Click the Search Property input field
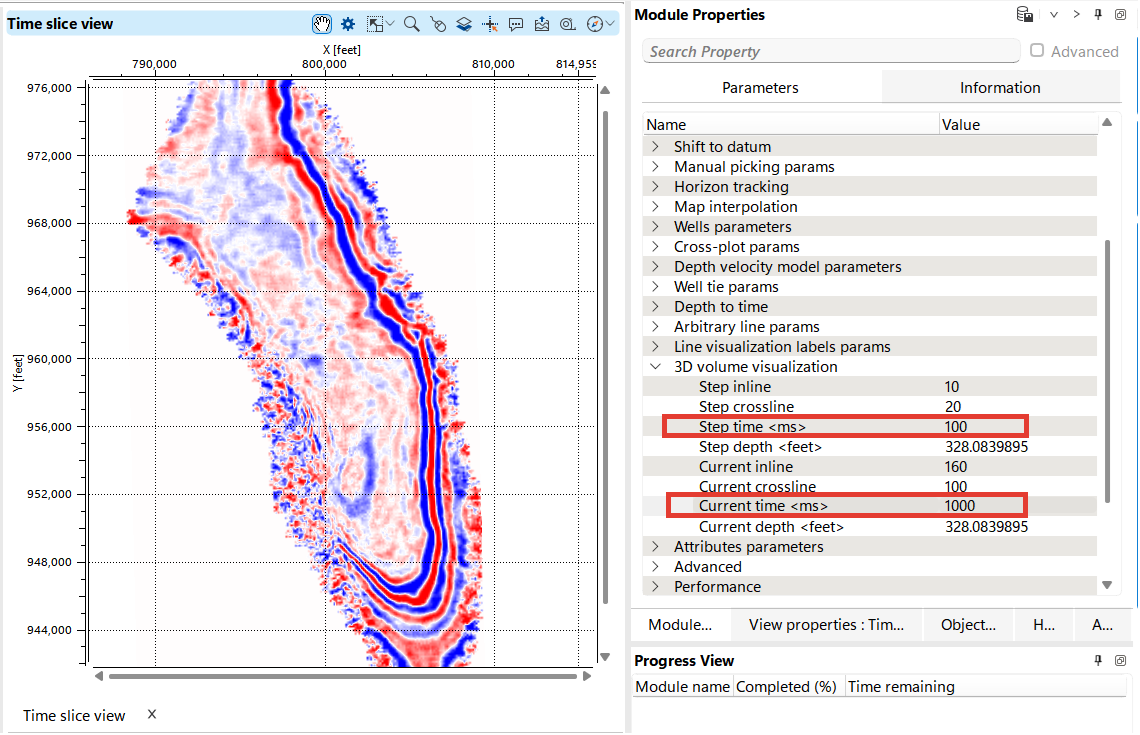The height and width of the screenshot is (735, 1140). point(830,51)
